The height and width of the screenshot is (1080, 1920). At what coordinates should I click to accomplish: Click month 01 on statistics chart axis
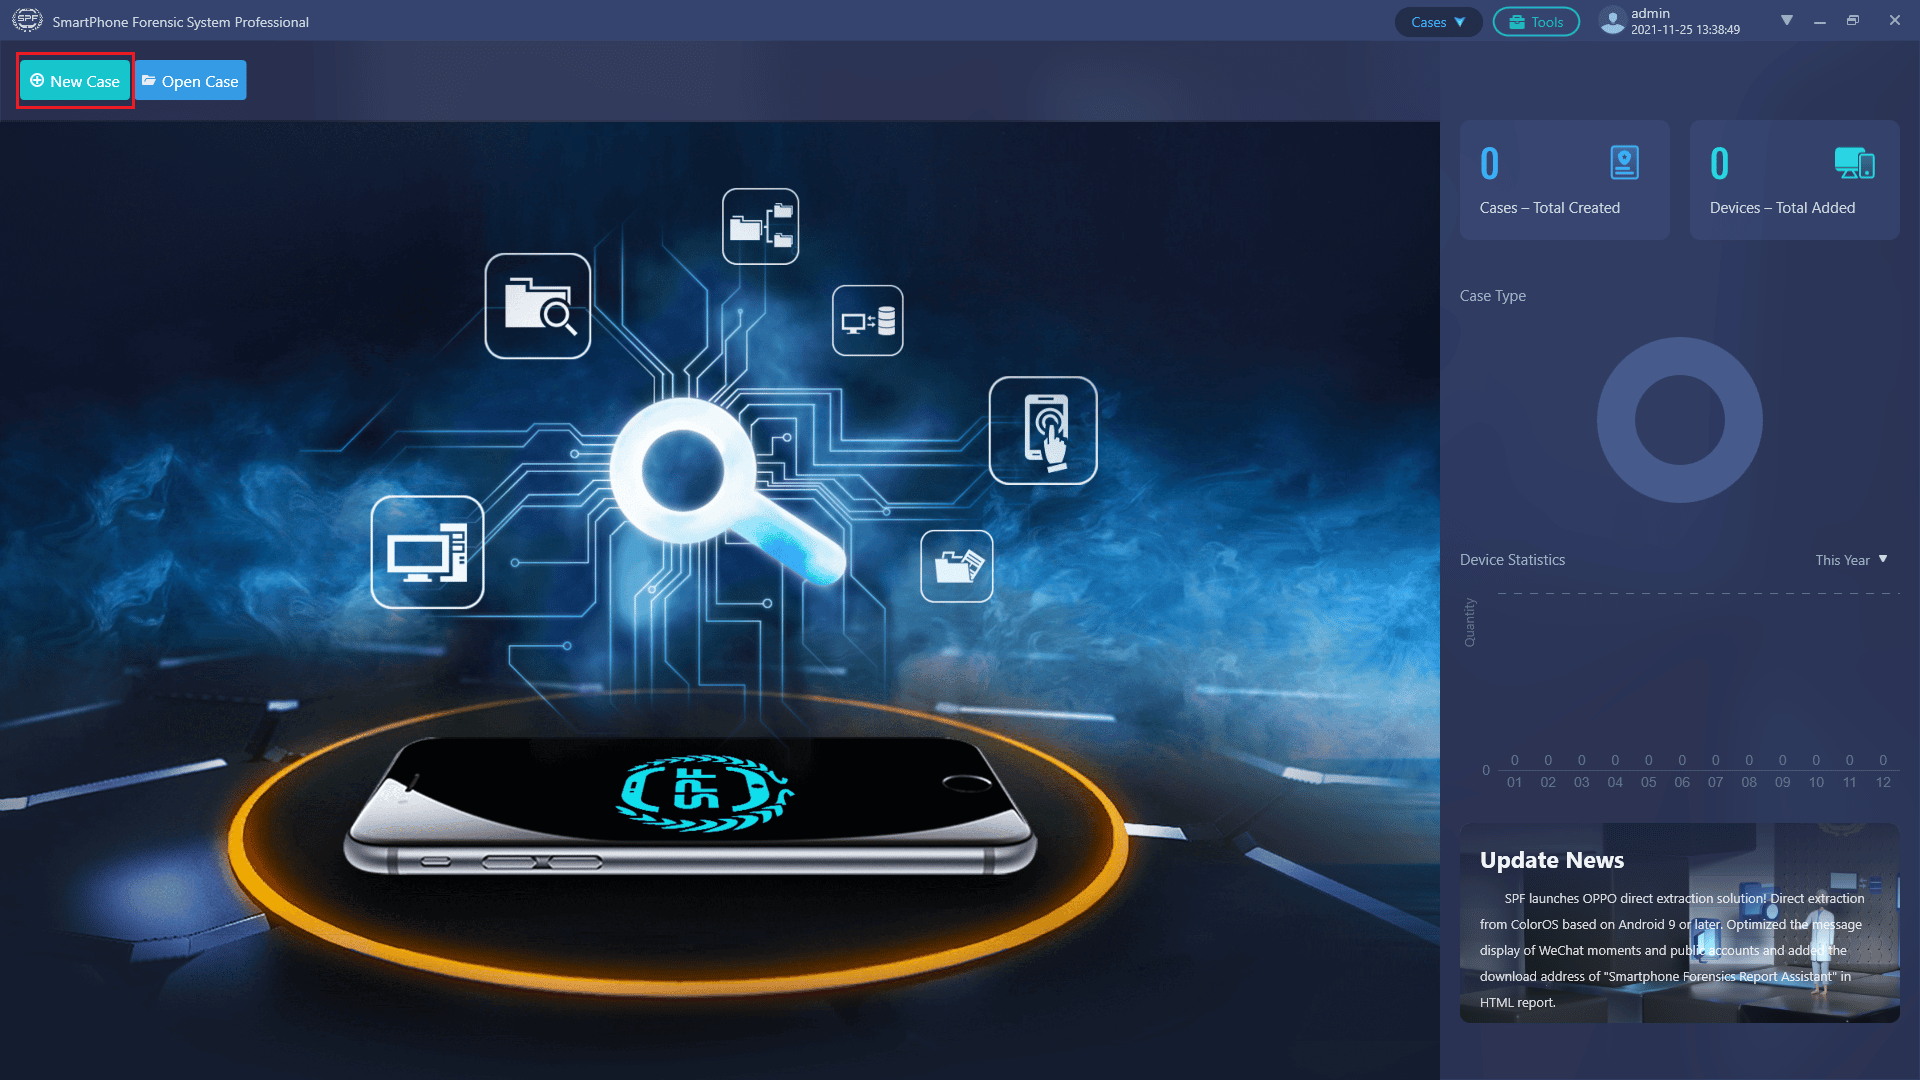point(1515,782)
